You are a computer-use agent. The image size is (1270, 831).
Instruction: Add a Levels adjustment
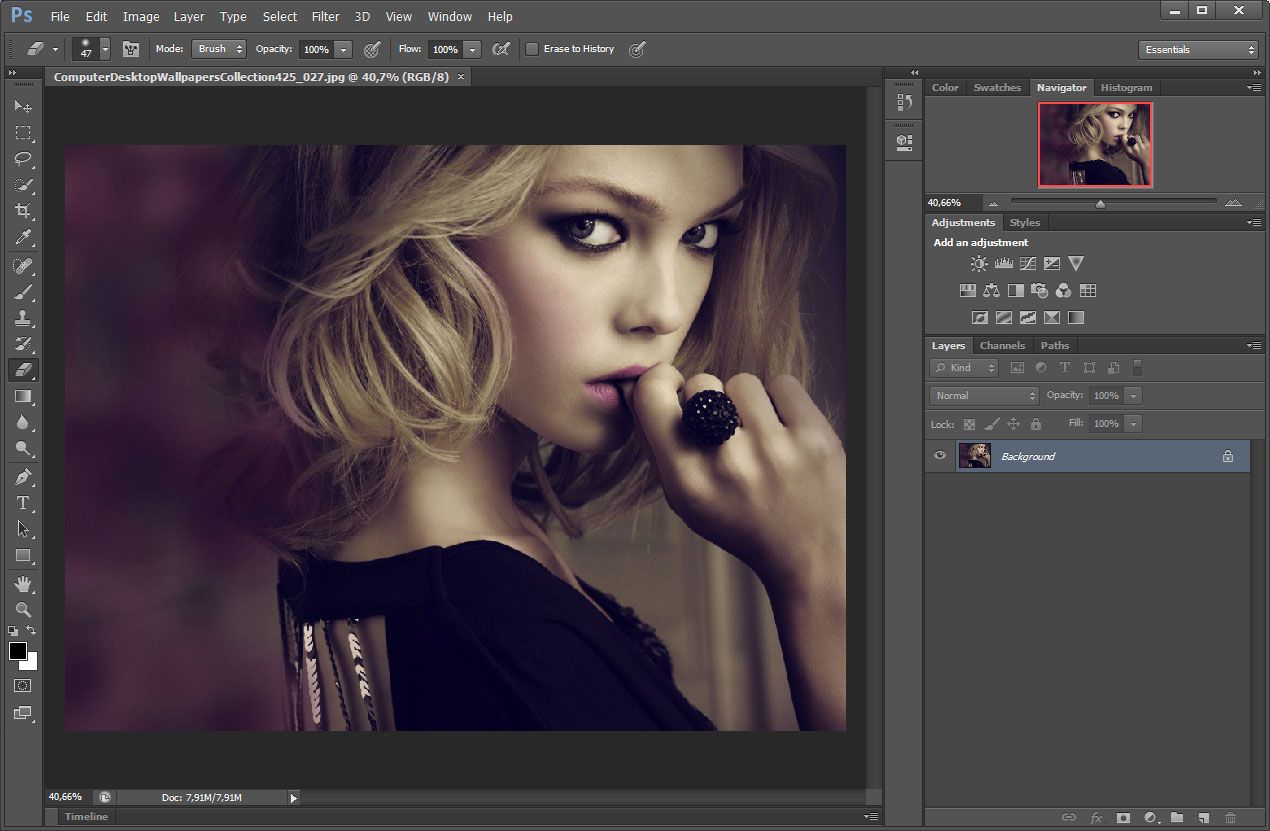(1004, 264)
